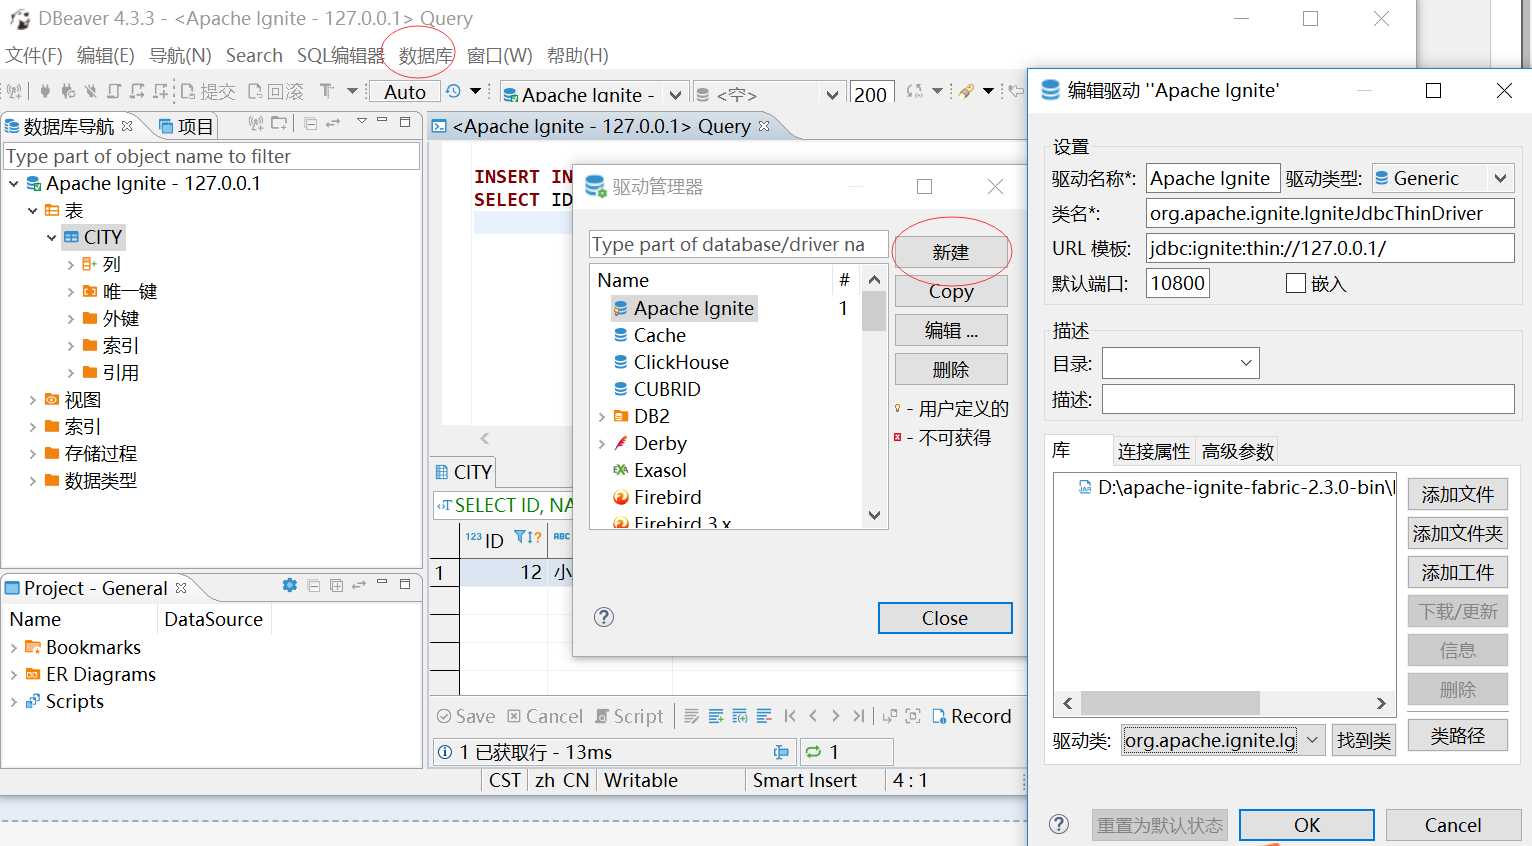Click OK in Edit Driver dialog
Viewport: 1532px width, 846px height.
[x=1307, y=825]
